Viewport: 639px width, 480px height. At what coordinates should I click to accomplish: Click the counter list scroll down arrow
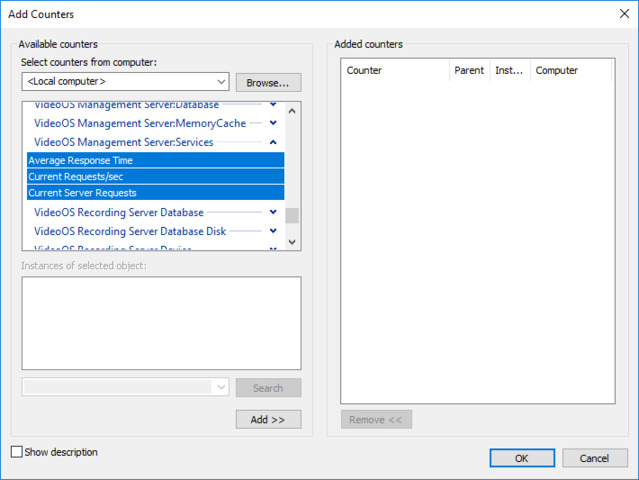coord(292,242)
